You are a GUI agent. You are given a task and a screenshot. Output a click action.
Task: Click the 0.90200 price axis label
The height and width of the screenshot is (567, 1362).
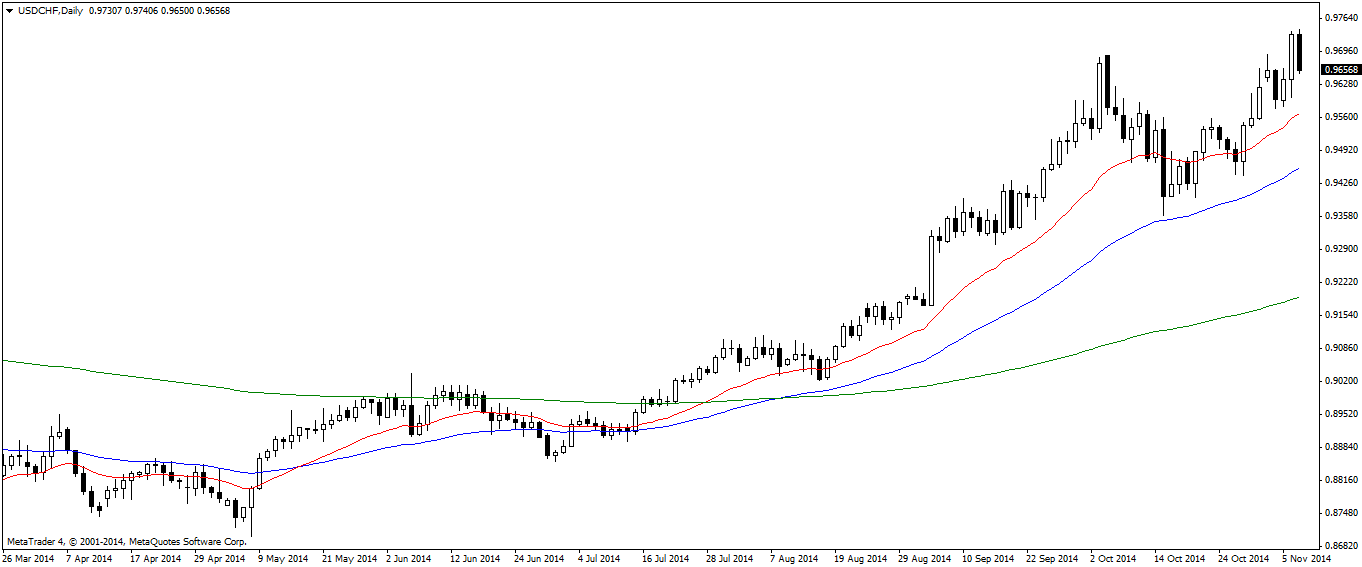click(x=1342, y=381)
